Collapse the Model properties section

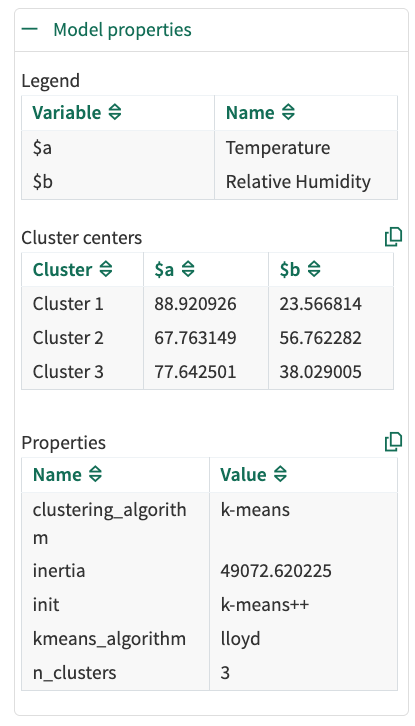(x=30, y=30)
